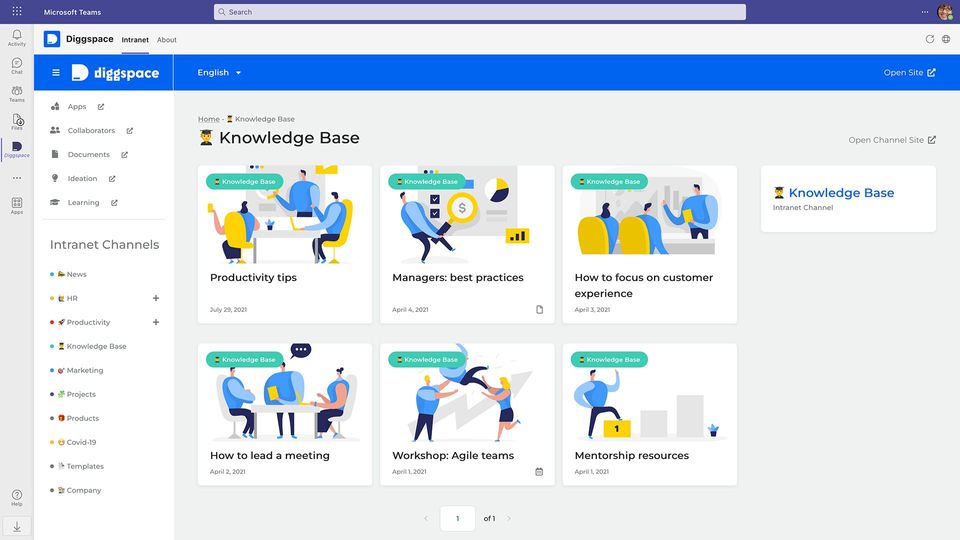Image resolution: width=960 pixels, height=540 pixels.
Task: Open How to focus on customer experience title
Action: [x=643, y=285]
